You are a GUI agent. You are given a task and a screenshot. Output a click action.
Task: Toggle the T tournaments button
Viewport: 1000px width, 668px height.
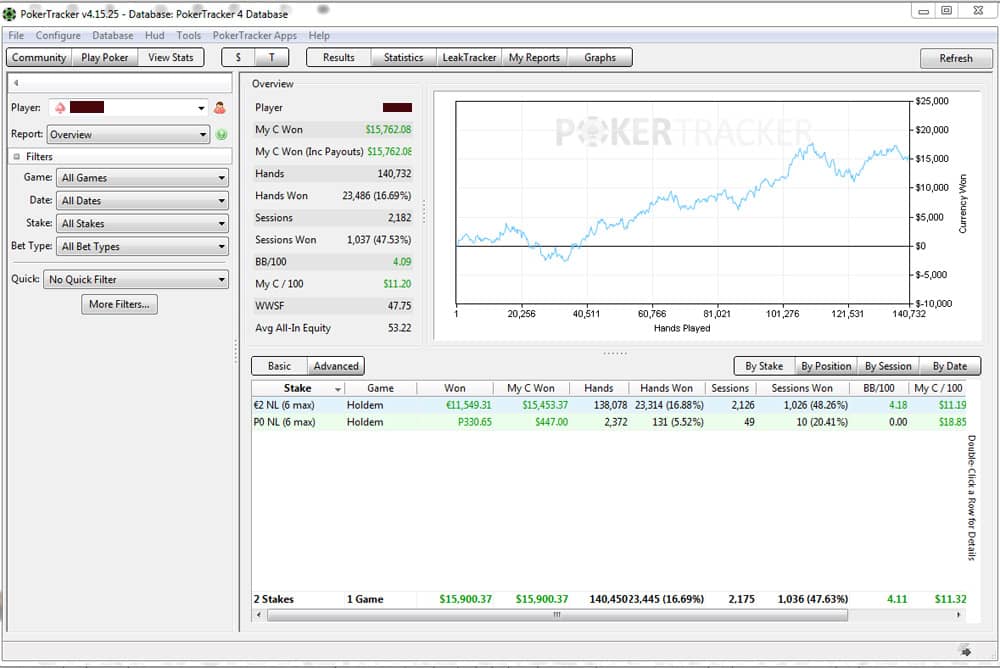pyautogui.click(x=272, y=57)
